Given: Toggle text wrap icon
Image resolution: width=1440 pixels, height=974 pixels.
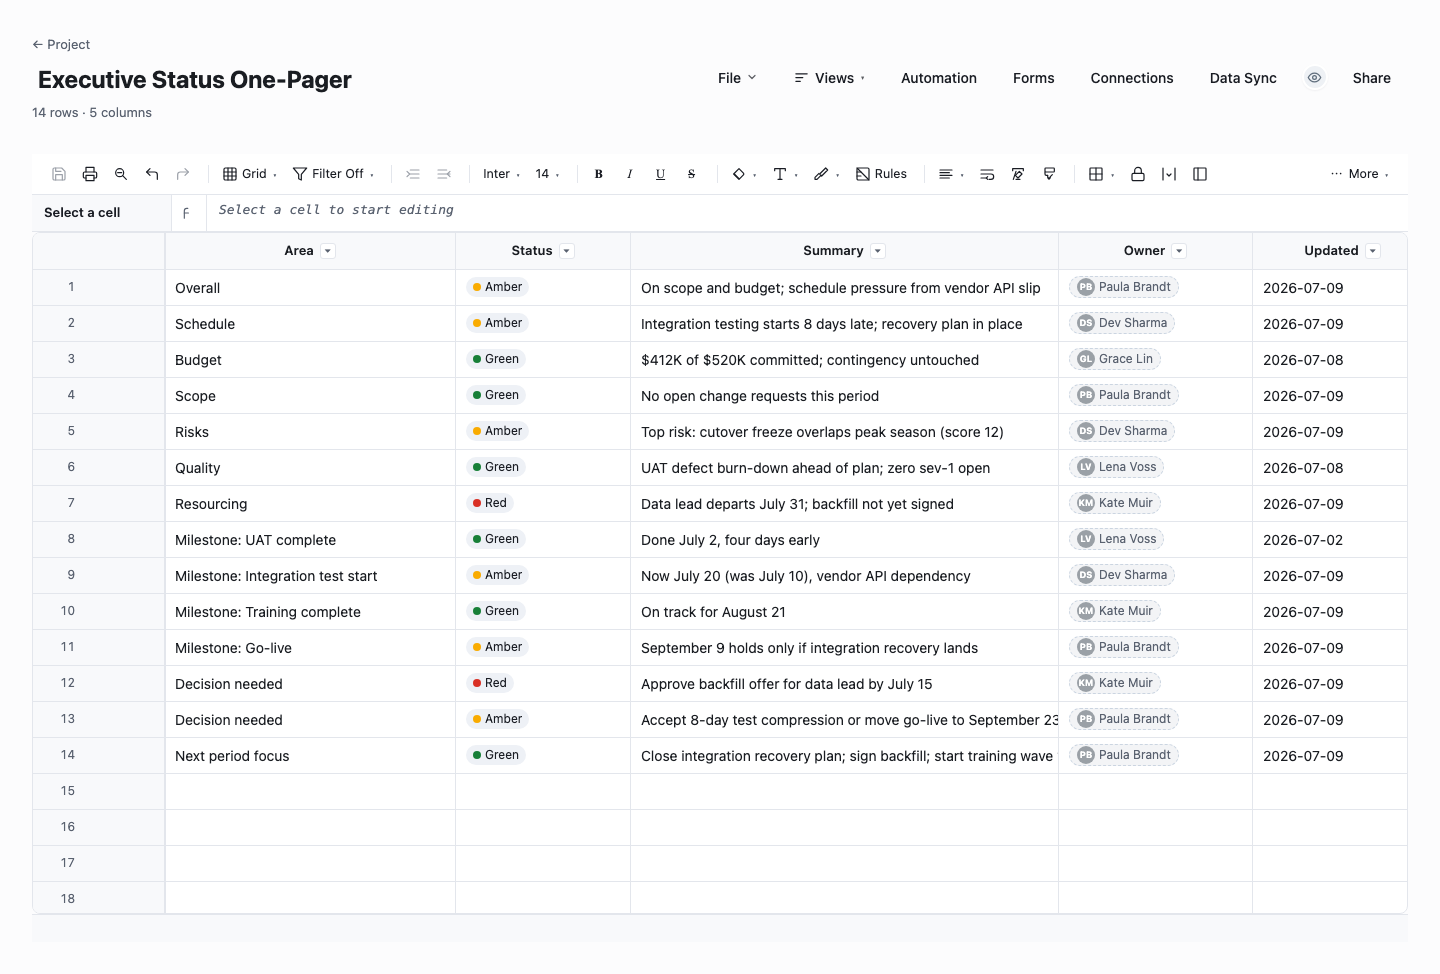Looking at the screenshot, I should tap(987, 174).
